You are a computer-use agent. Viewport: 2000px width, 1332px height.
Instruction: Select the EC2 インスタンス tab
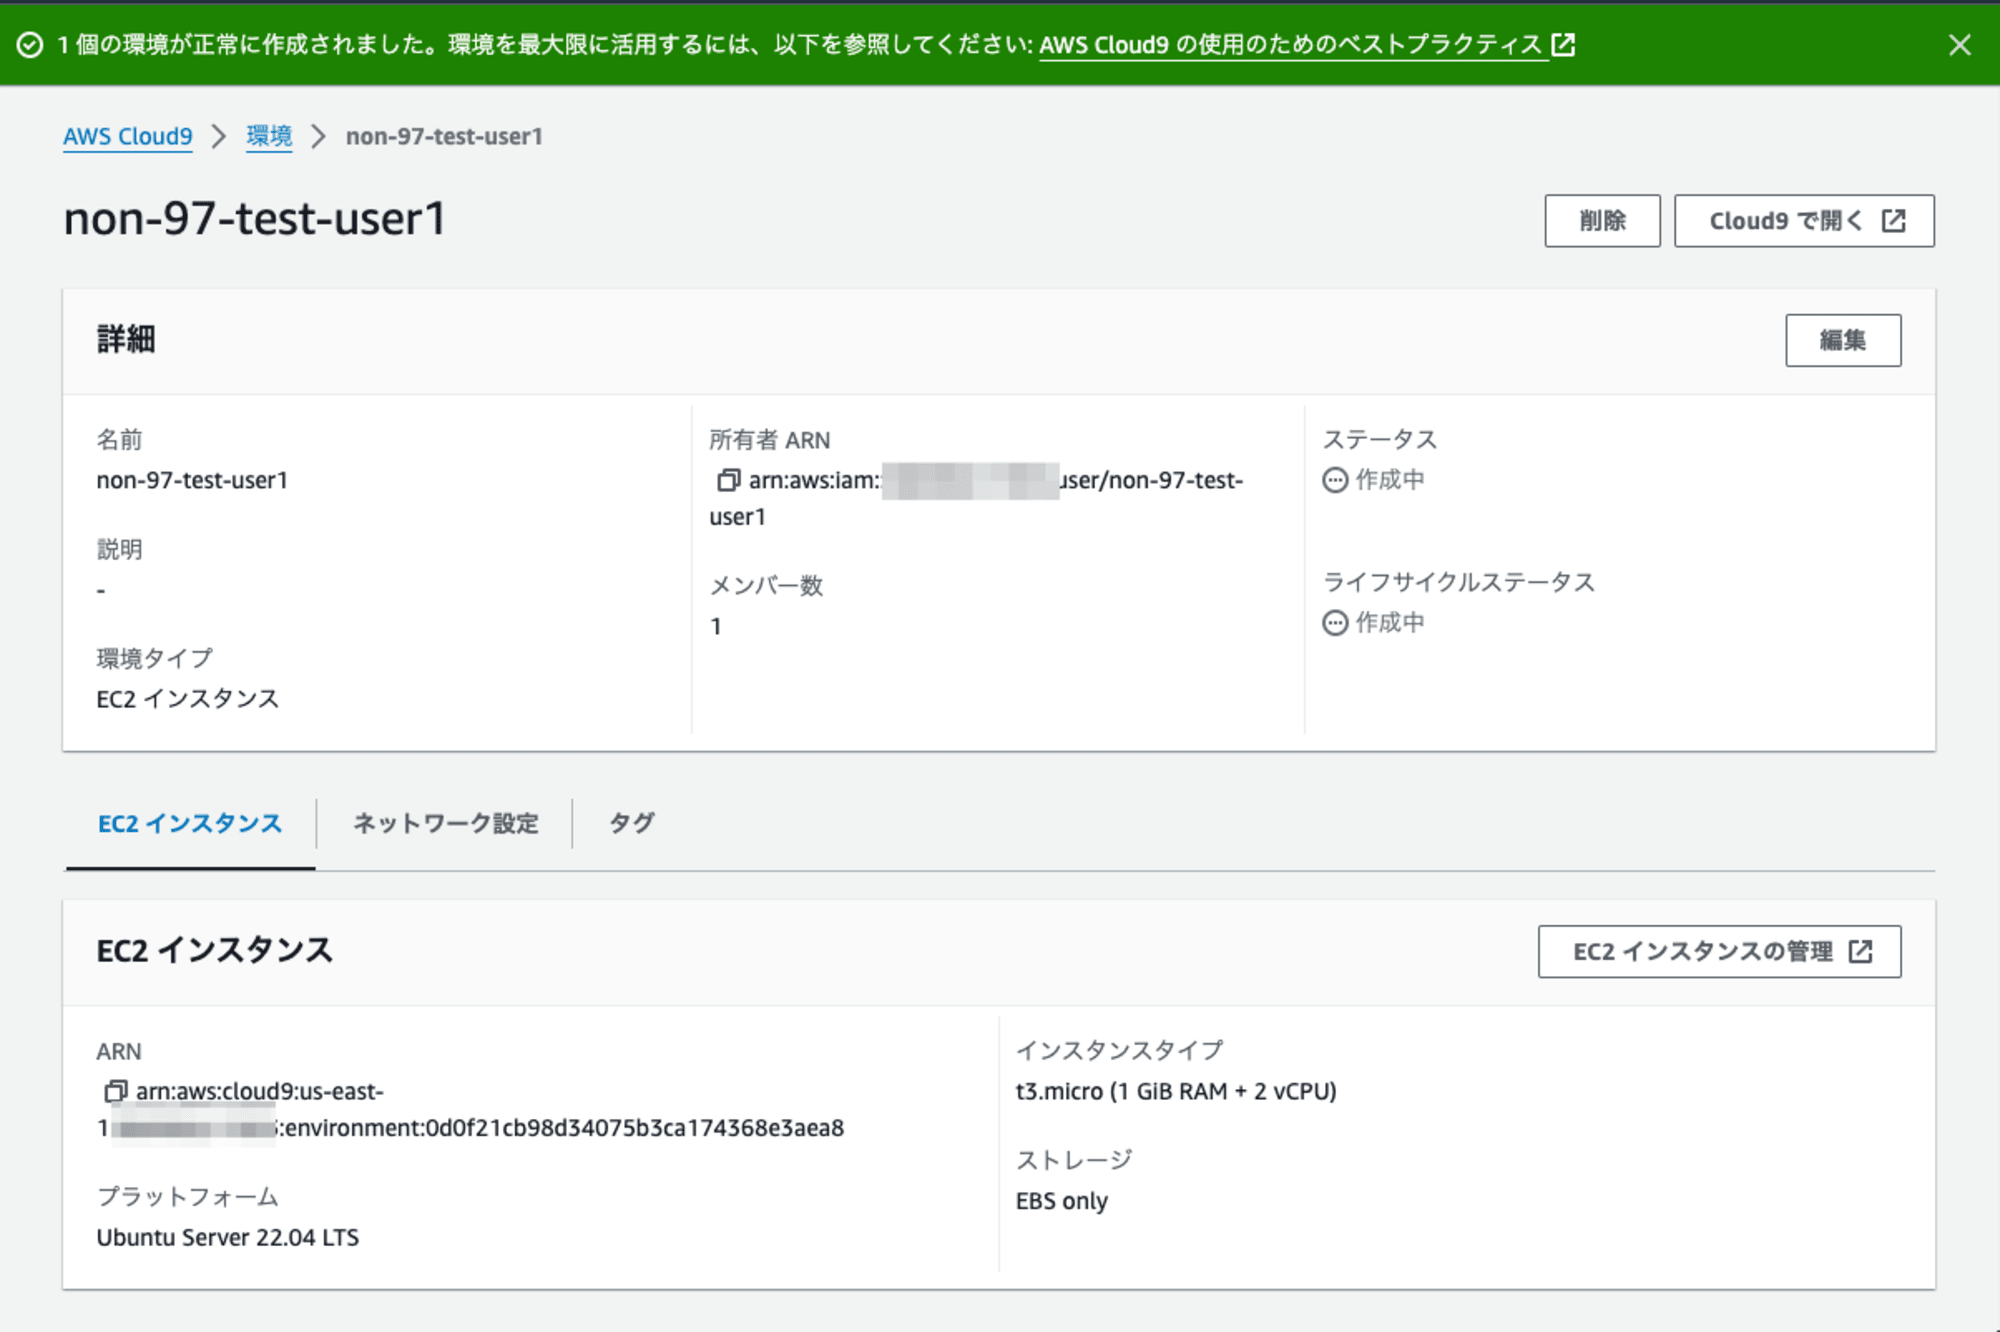point(190,824)
